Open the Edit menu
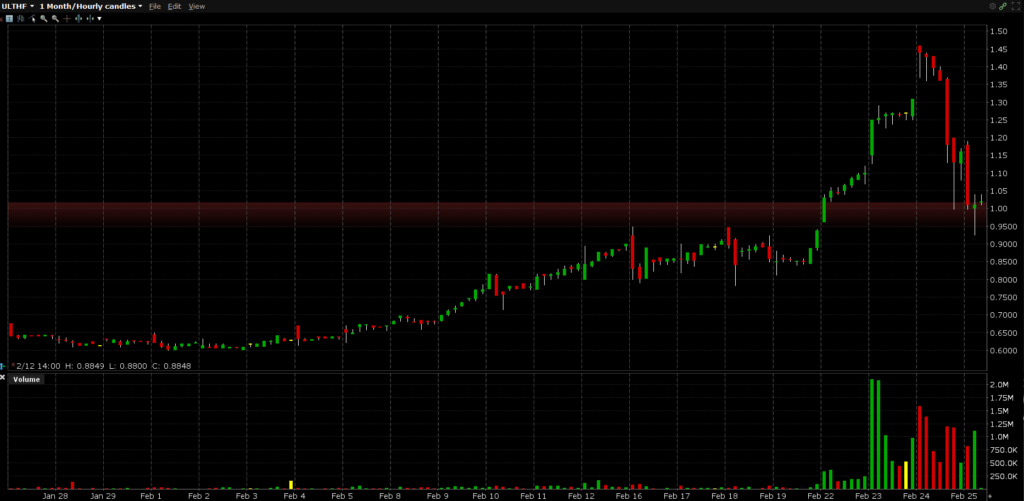1024x501 pixels. 174,6
